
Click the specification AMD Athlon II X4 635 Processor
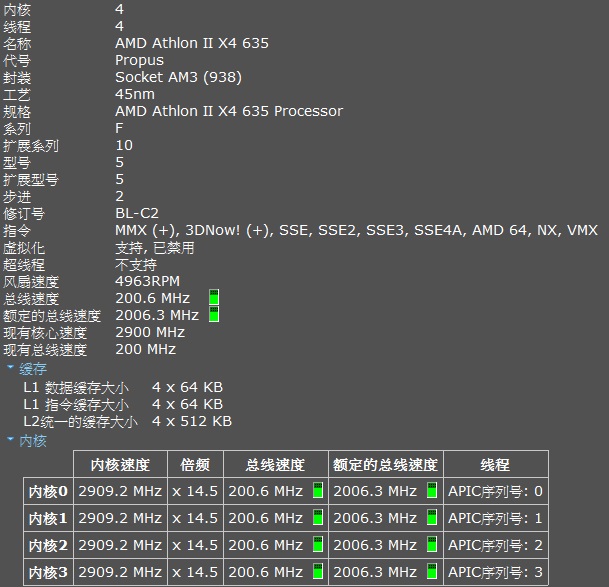229,111
